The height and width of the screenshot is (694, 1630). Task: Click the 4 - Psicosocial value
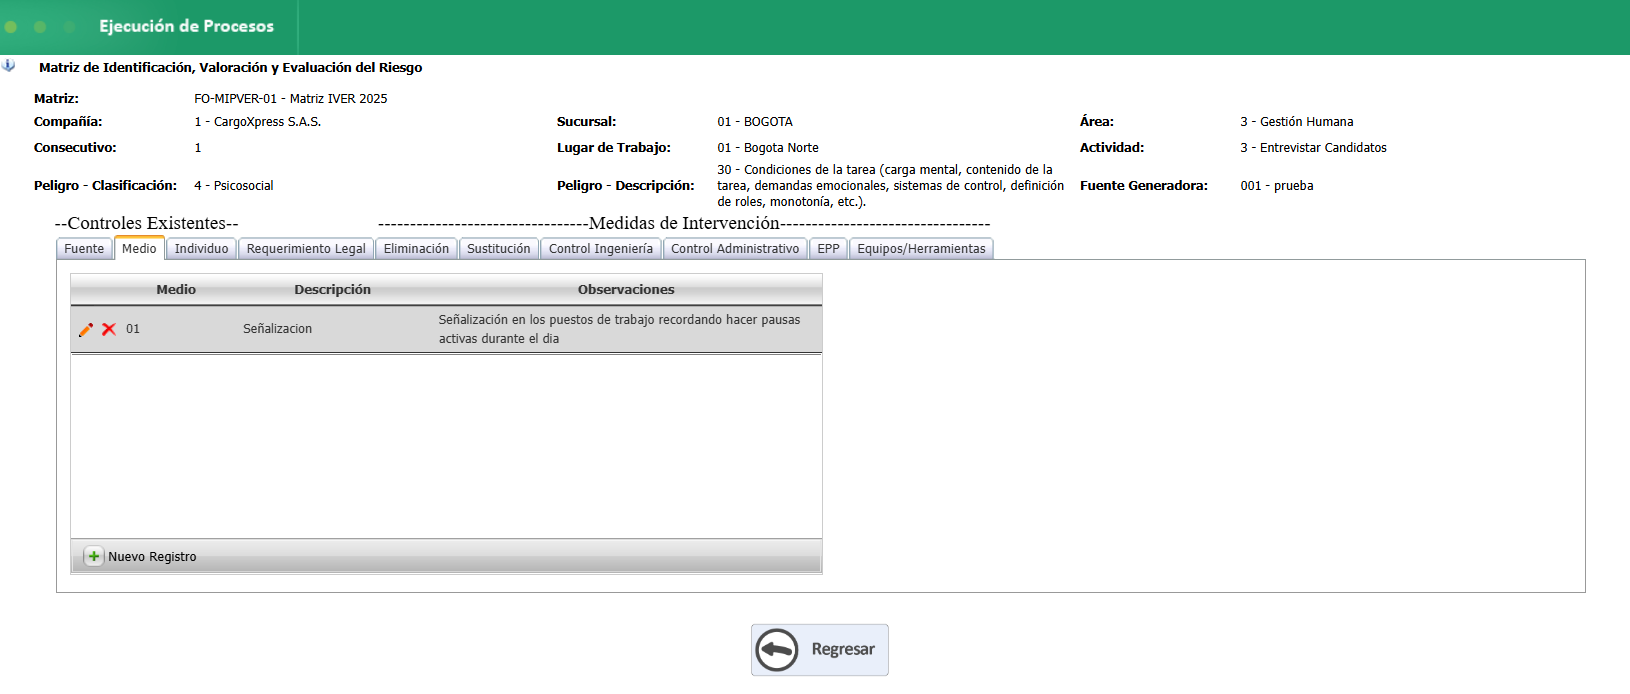(x=233, y=186)
